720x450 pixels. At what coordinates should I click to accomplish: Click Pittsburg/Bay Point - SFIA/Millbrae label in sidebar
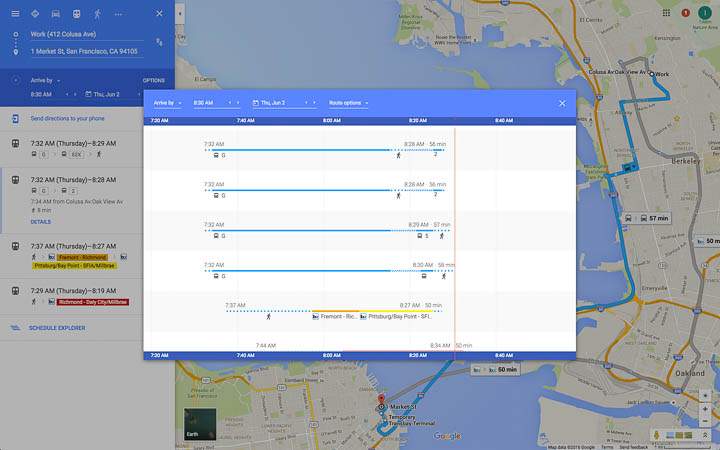tap(75, 266)
